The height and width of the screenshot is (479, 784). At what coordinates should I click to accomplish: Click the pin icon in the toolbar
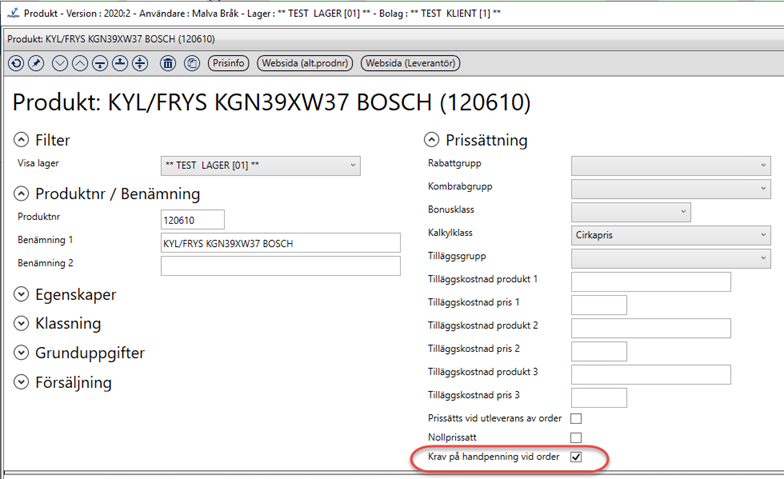pyautogui.click(x=35, y=63)
